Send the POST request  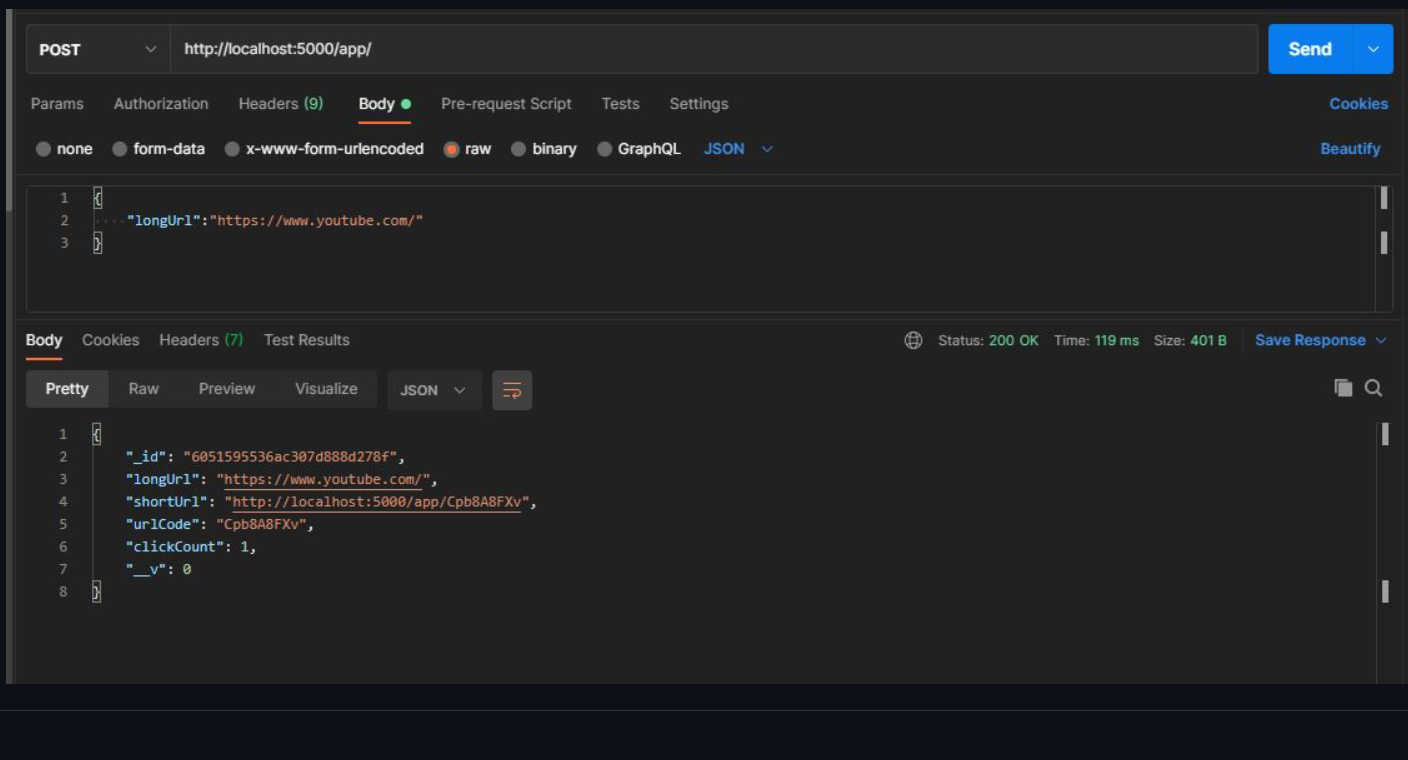(1310, 49)
